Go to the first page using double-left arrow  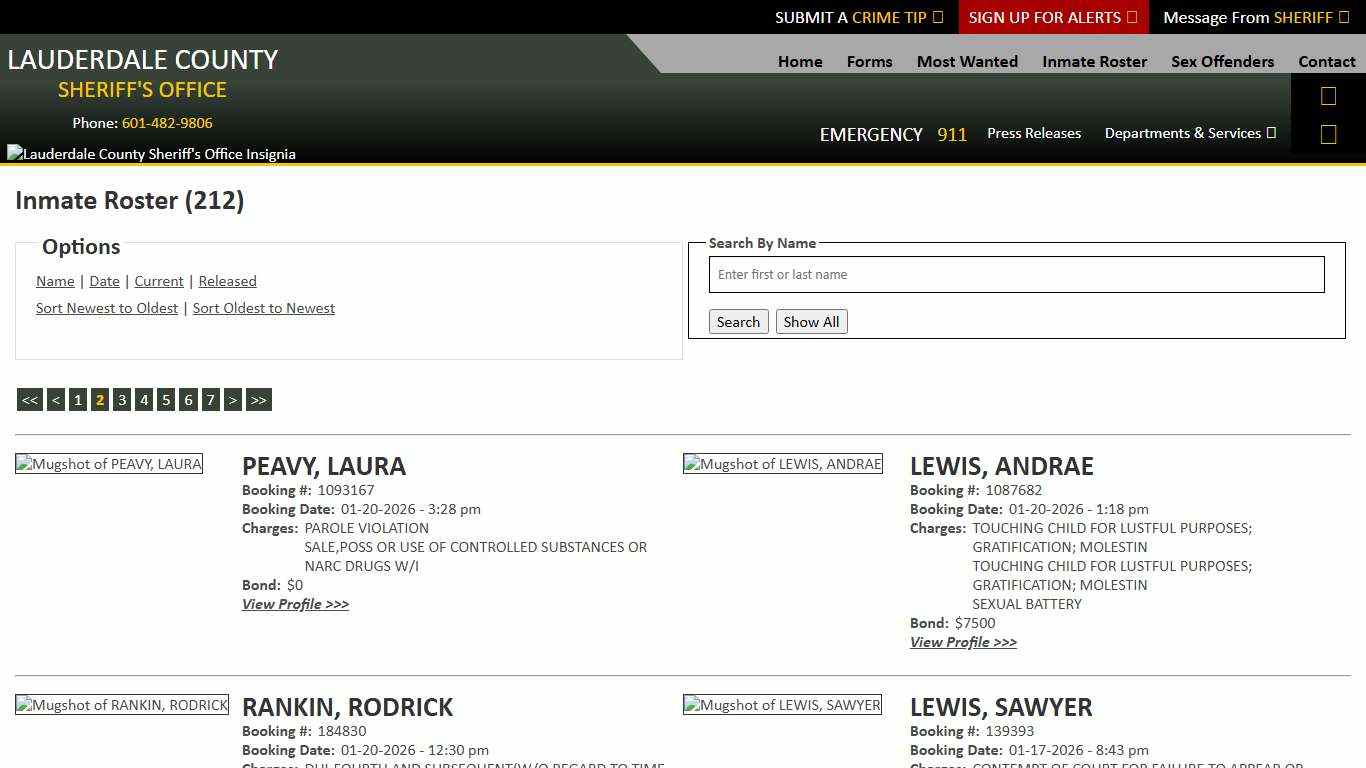coord(29,399)
